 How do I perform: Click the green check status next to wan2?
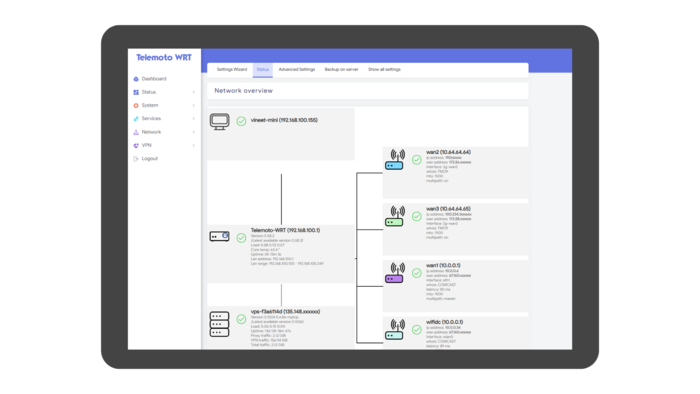[x=417, y=160]
